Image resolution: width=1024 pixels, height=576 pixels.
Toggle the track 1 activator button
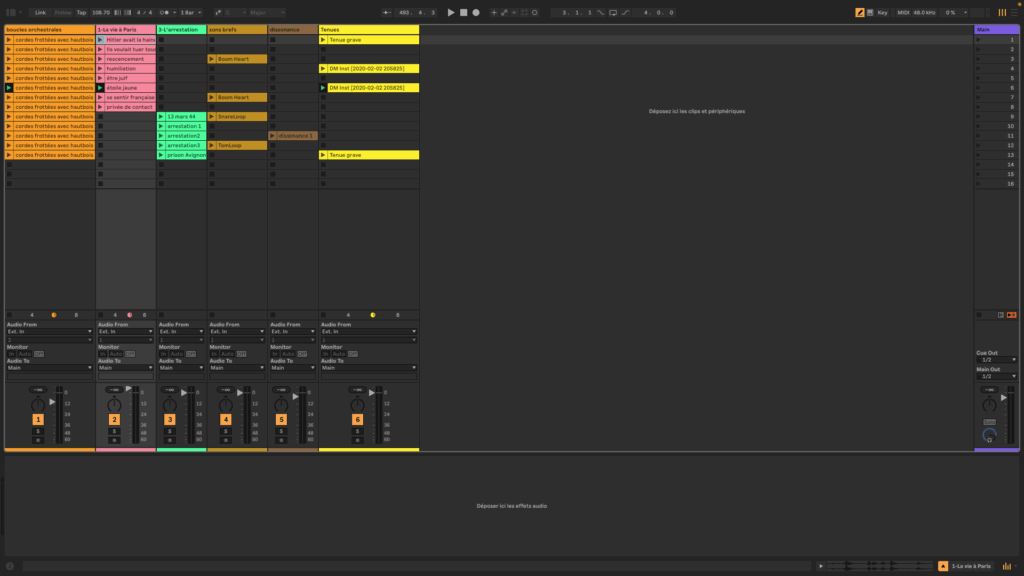38,420
